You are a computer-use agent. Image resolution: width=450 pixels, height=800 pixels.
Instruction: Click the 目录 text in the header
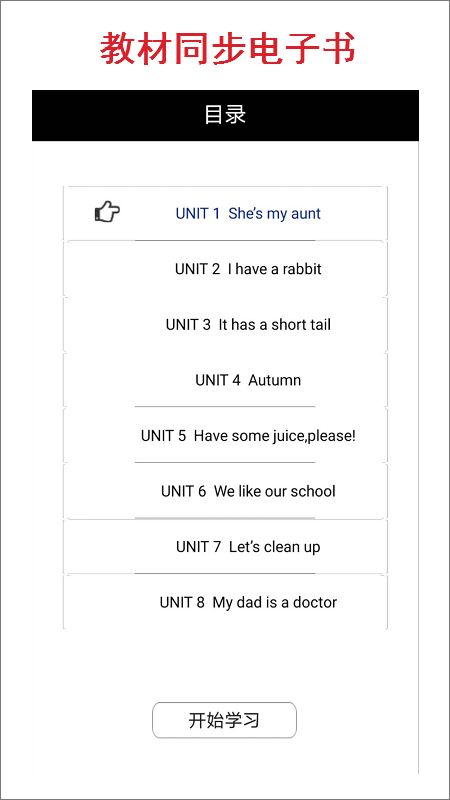click(225, 115)
